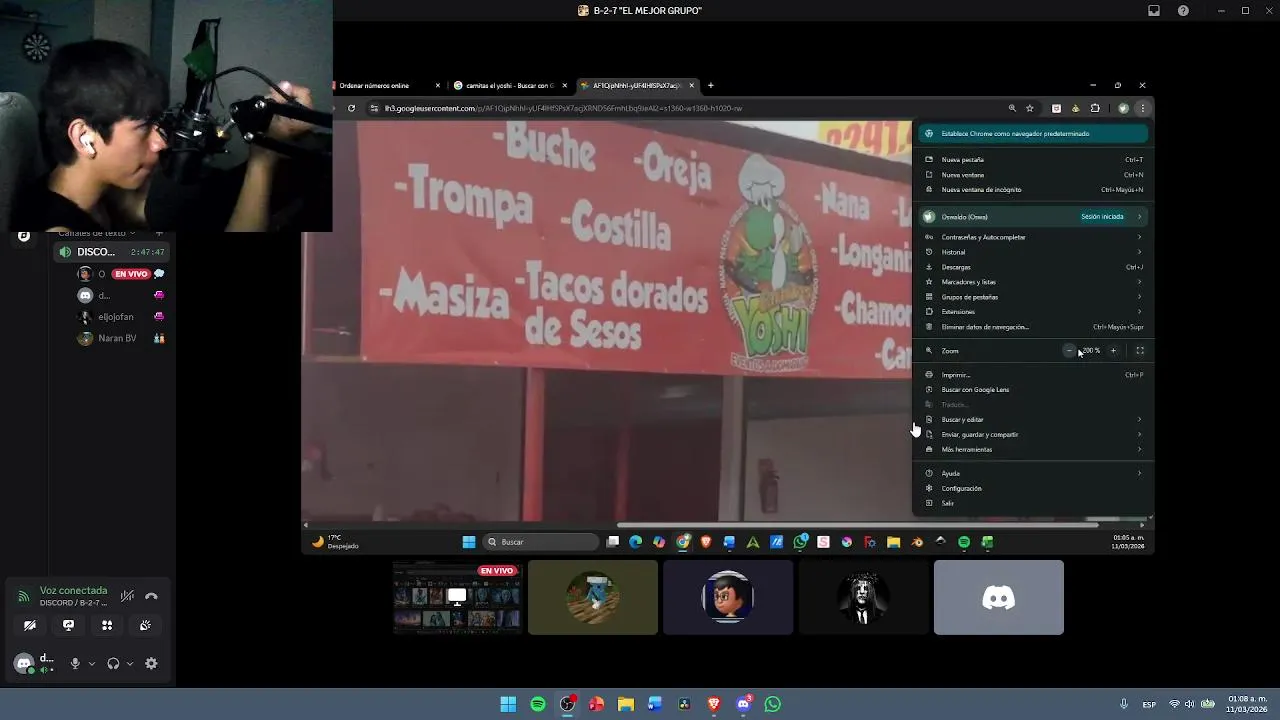Image resolution: width=1280 pixels, height=720 pixels.
Task: Open Discord activities launcher button
Action: point(107,625)
